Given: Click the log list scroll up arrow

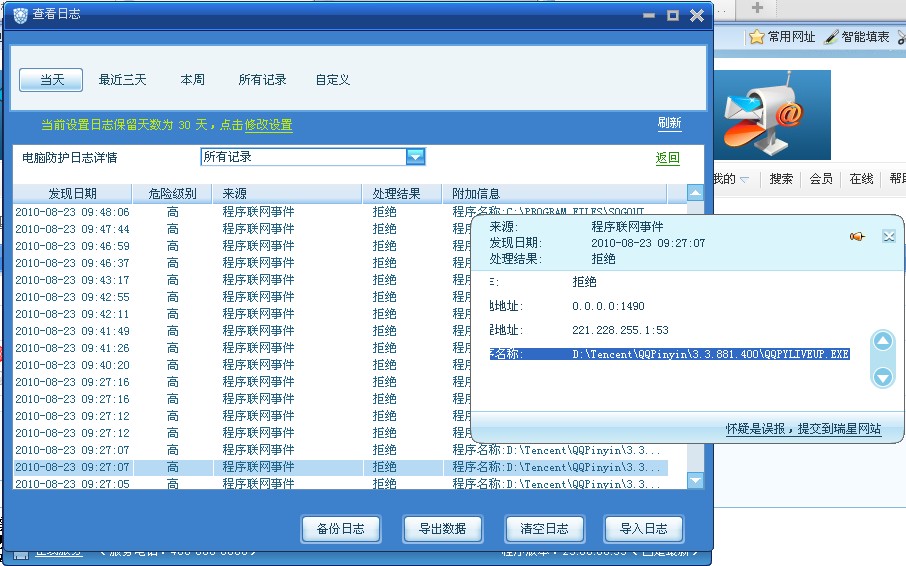Looking at the screenshot, I should 695,193.
